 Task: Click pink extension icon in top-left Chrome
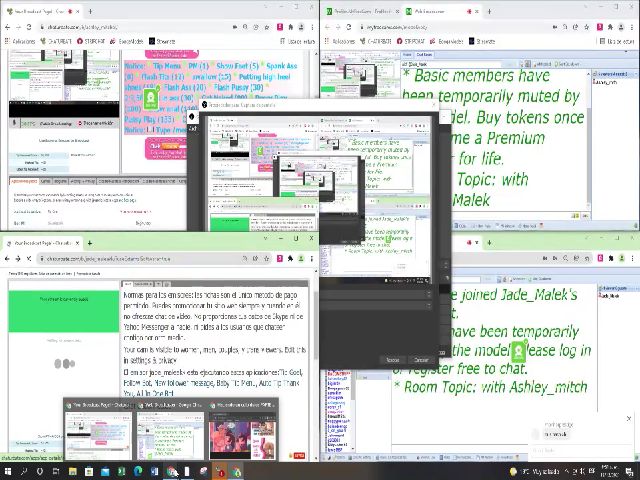280,27
